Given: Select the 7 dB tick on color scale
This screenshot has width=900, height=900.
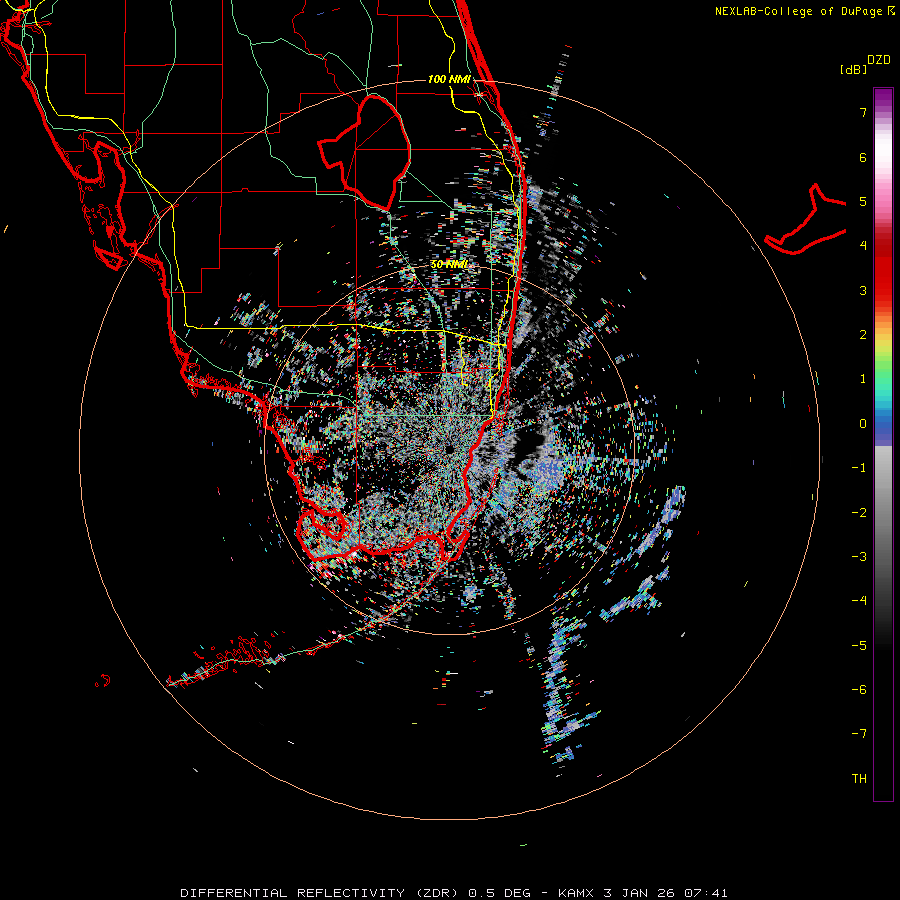Looking at the screenshot, I should [863, 112].
